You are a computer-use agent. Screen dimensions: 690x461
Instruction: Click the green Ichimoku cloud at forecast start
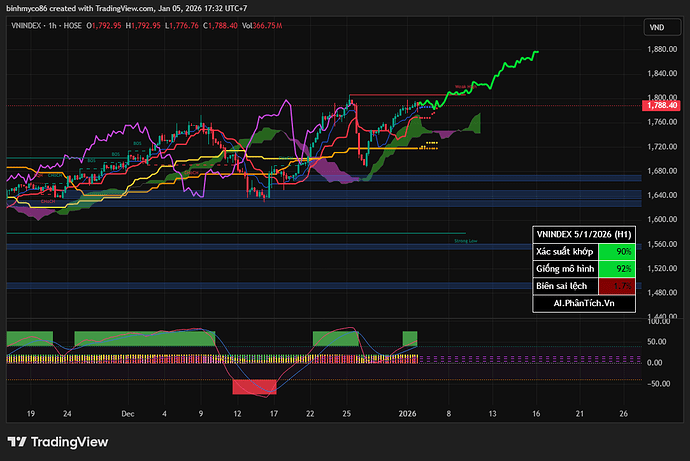pos(472,124)
